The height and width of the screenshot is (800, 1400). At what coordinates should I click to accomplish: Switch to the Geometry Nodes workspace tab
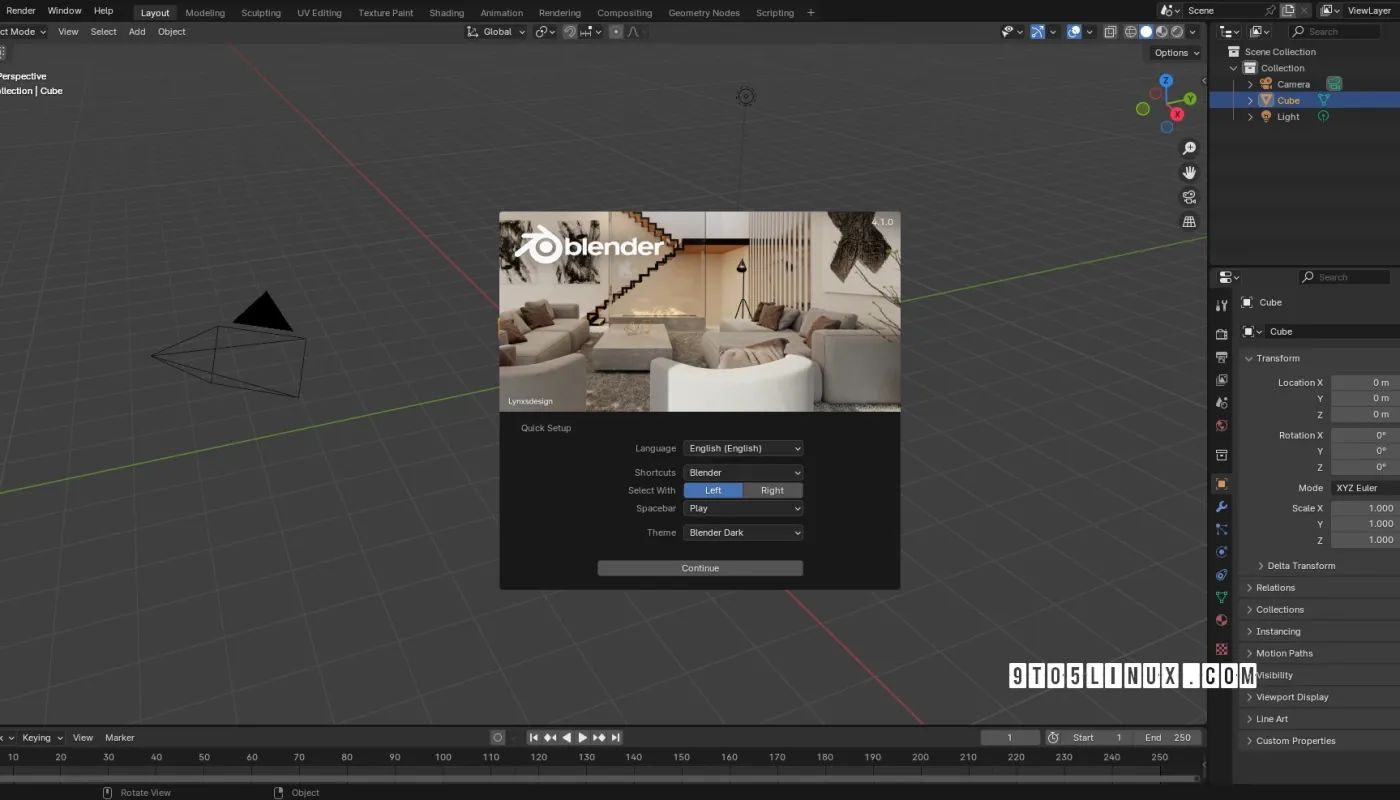[704, 13]
